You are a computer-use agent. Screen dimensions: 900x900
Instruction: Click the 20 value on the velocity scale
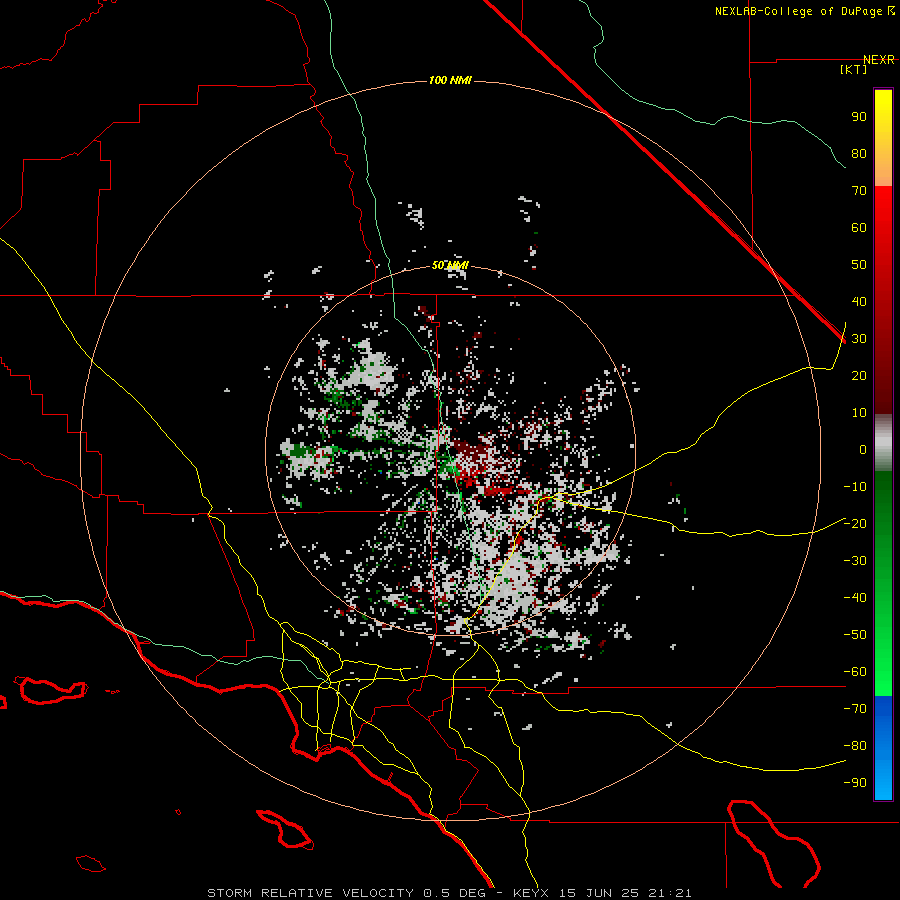859,375
